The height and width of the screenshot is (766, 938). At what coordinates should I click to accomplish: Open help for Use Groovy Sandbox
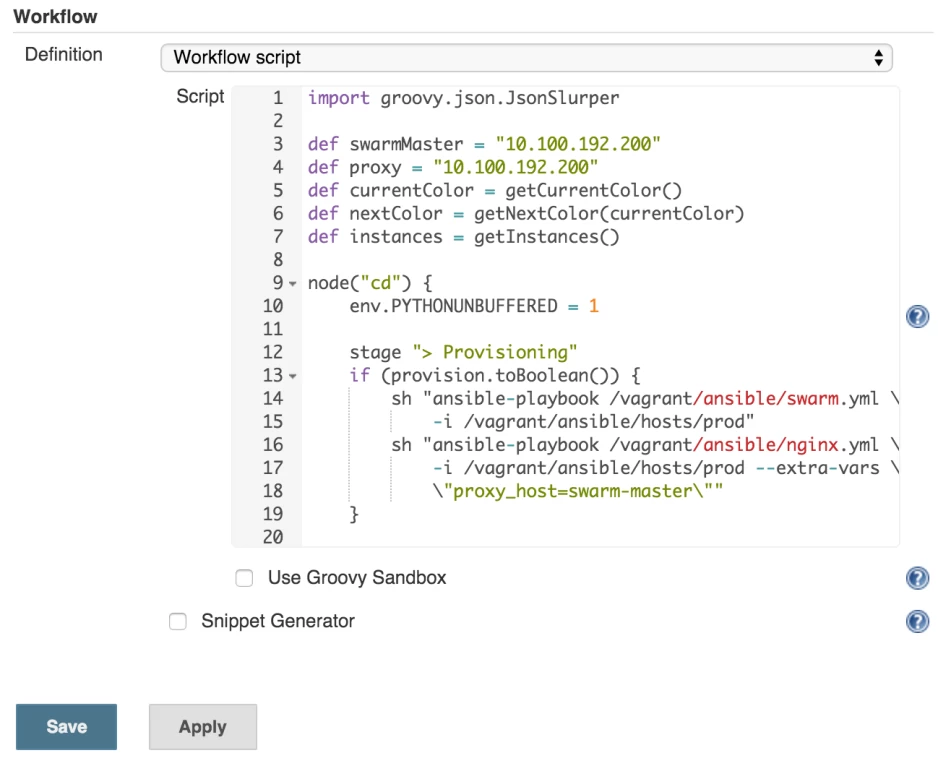pos(917,578)
